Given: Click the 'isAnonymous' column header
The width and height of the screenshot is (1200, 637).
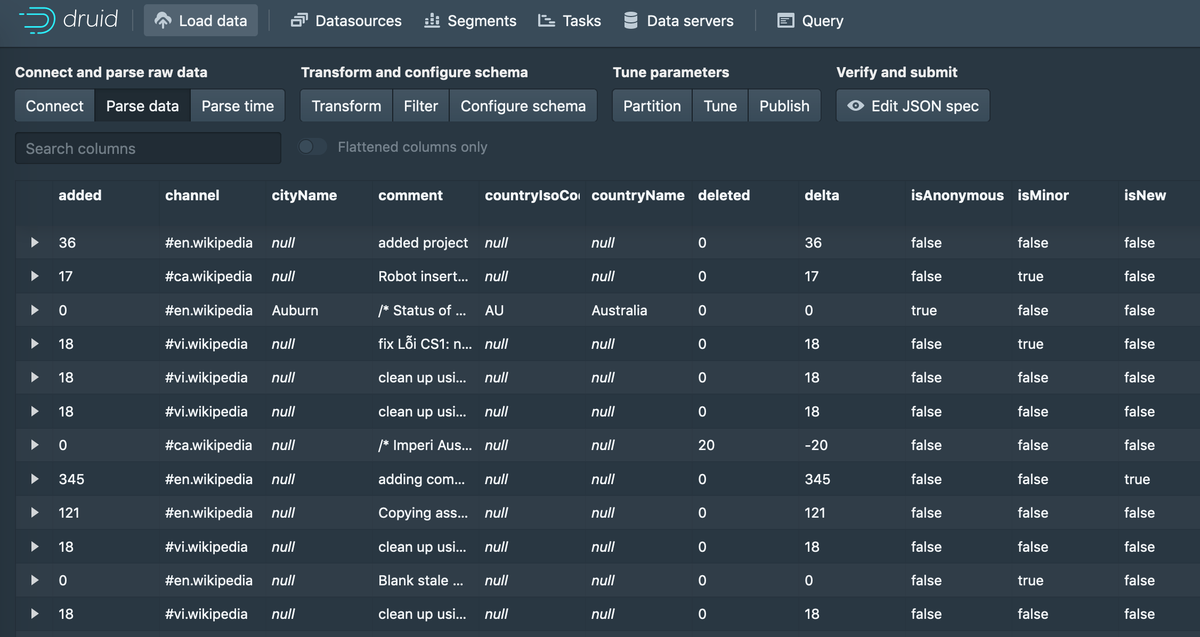Looking at the screenshot, I should tap(957, 195).
